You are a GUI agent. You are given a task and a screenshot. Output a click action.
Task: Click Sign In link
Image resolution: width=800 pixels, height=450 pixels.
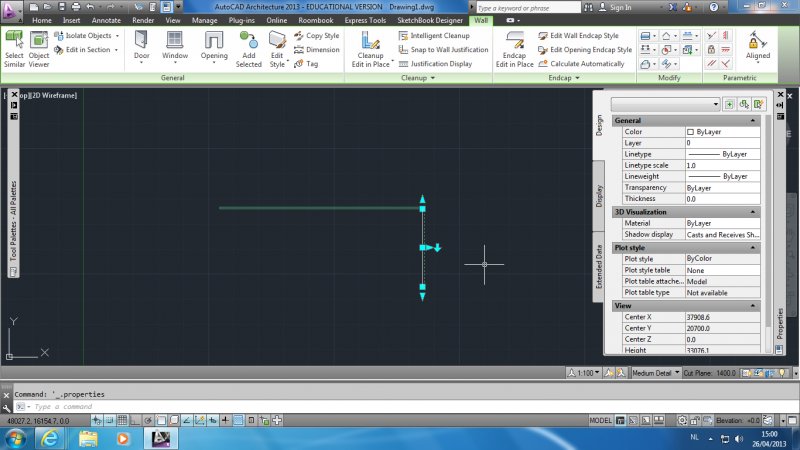point(615,7)
